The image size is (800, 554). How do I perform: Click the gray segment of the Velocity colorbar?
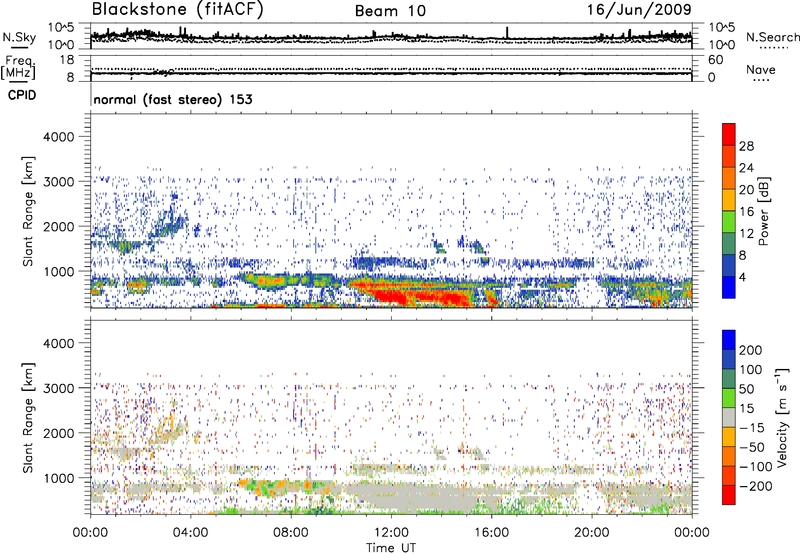tap(729, 417)
